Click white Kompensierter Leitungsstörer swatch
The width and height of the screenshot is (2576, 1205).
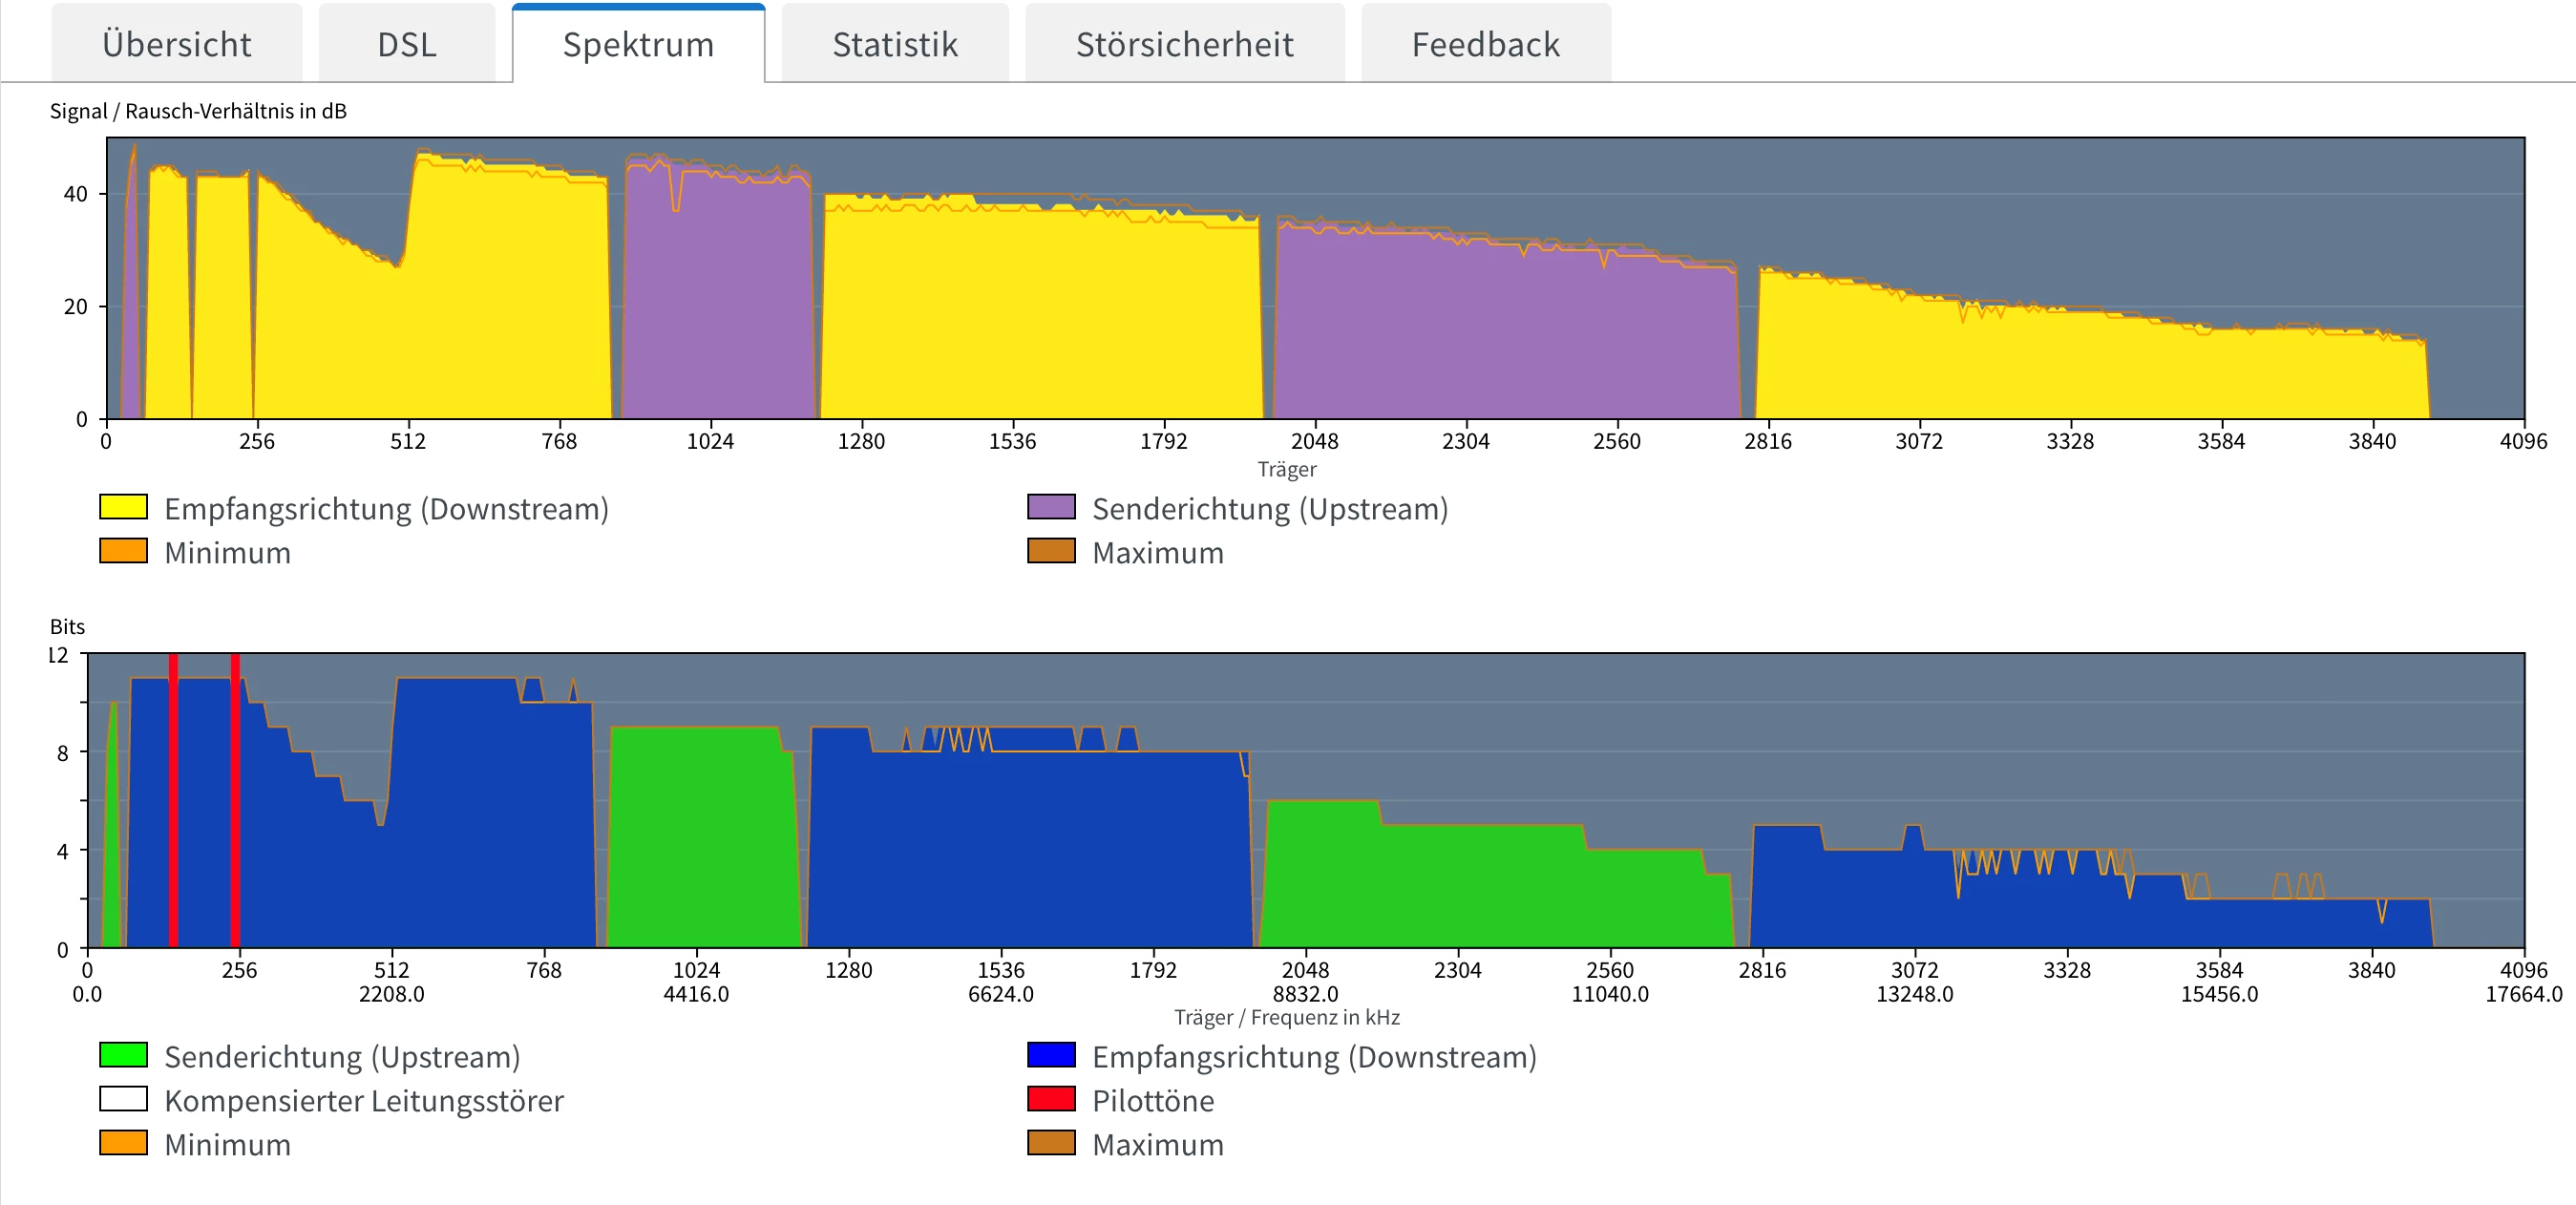pos(123,1099)
